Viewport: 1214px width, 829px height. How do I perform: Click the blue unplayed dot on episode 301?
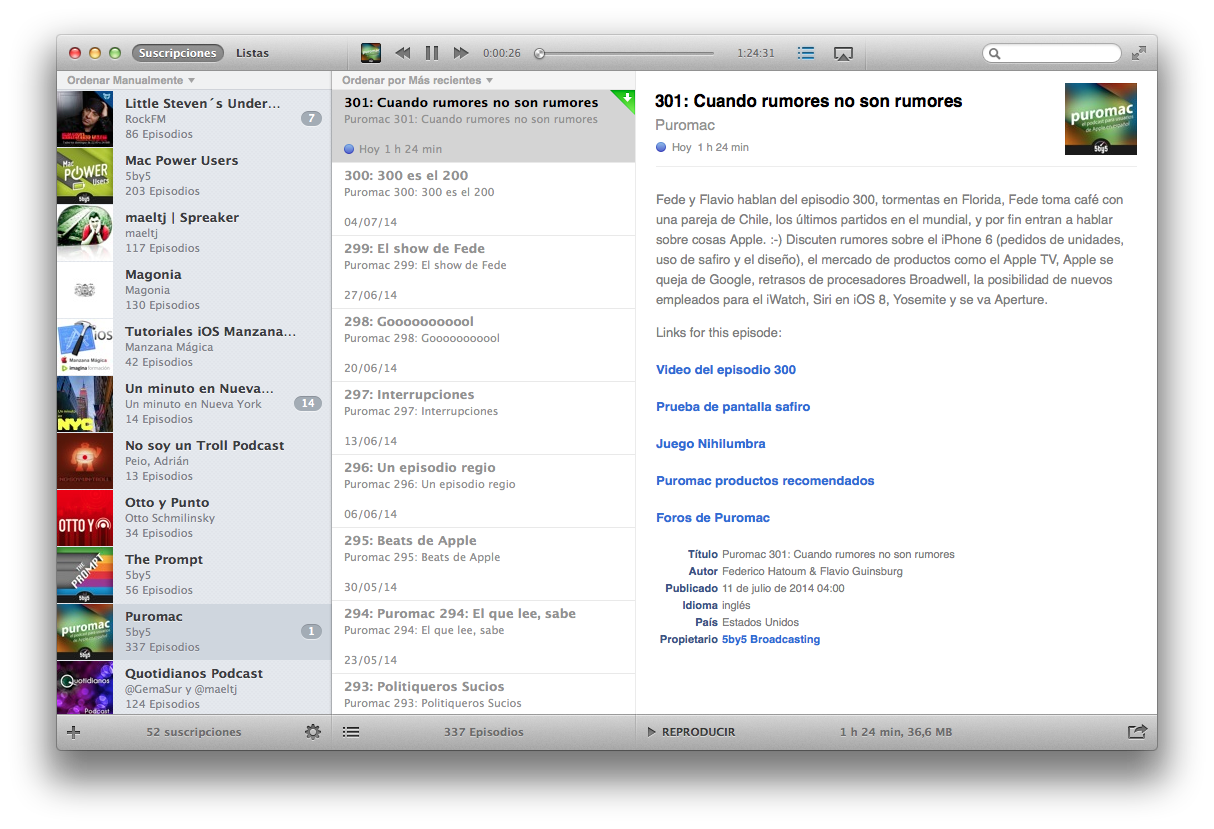click(349, 149)
